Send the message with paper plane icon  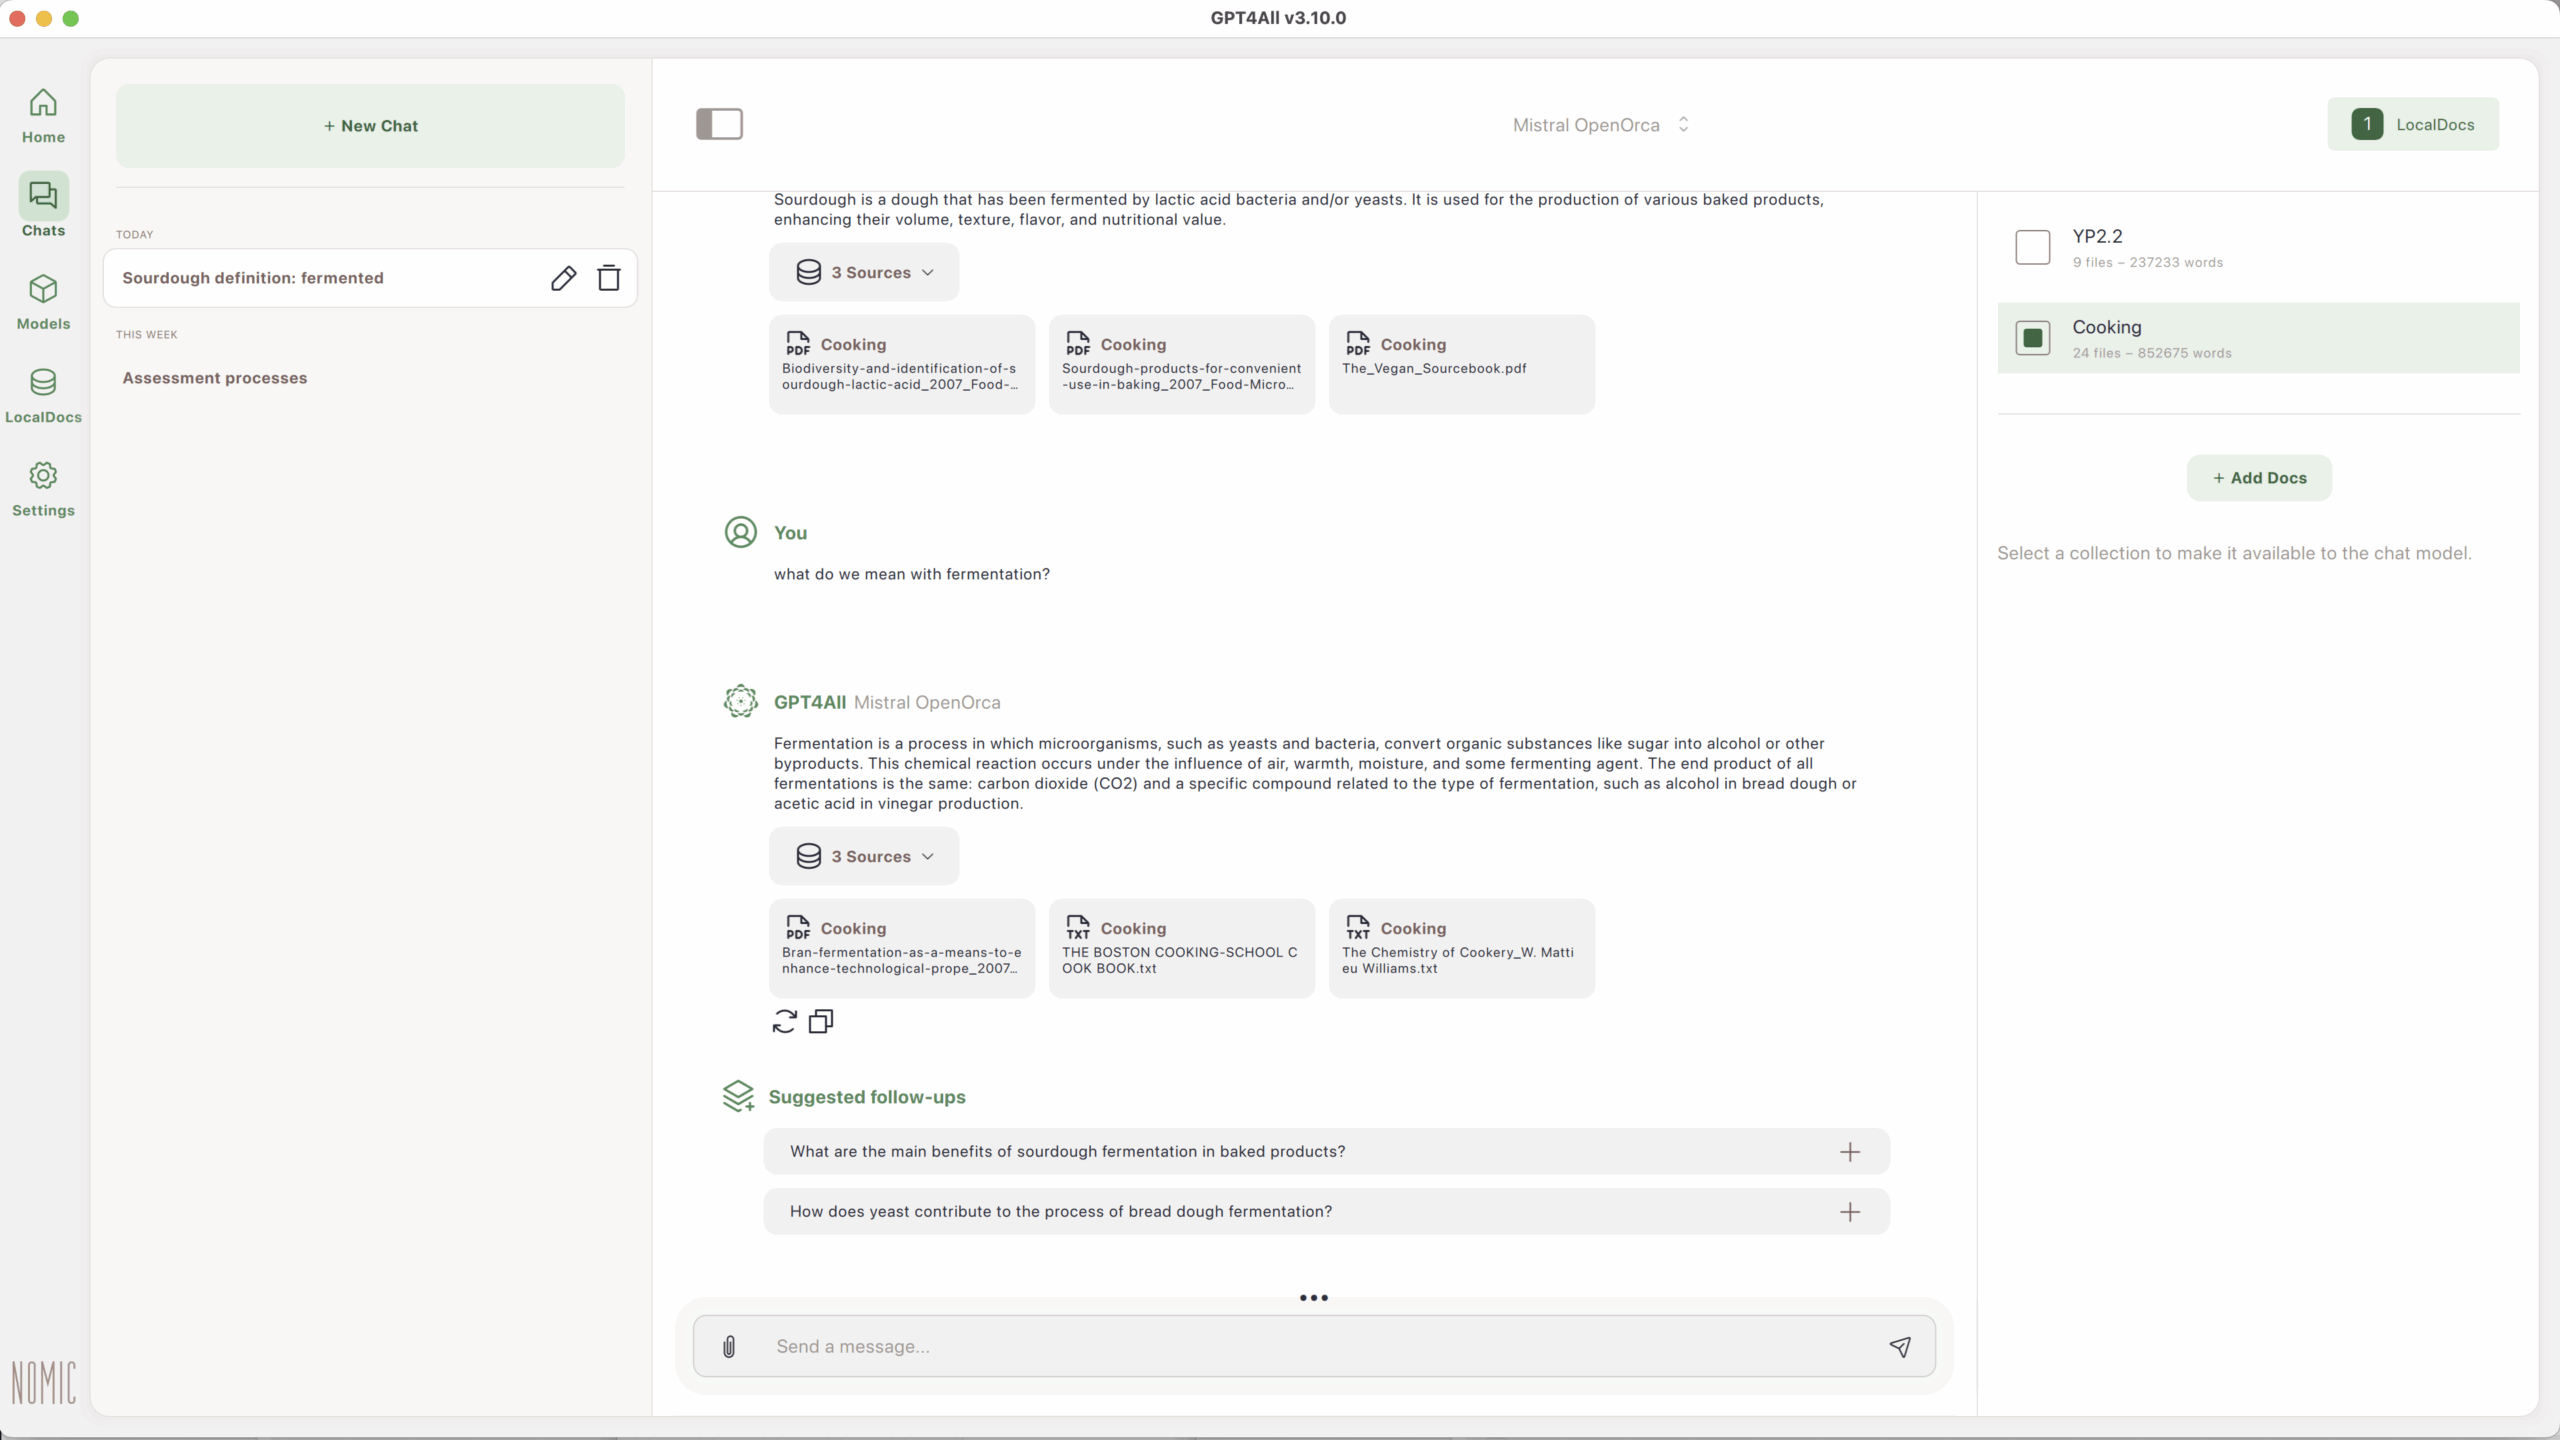[1900, 1346]
